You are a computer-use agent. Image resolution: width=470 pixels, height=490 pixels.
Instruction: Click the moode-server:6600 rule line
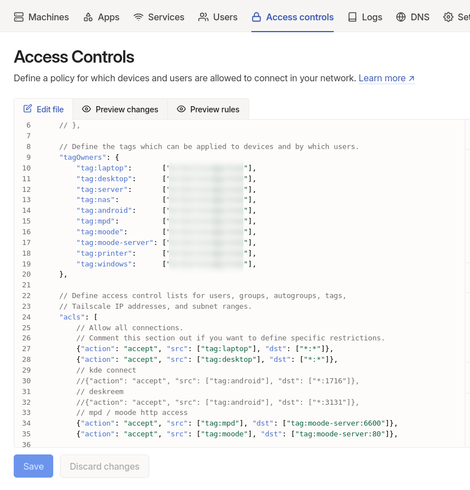tap(237, 423)
